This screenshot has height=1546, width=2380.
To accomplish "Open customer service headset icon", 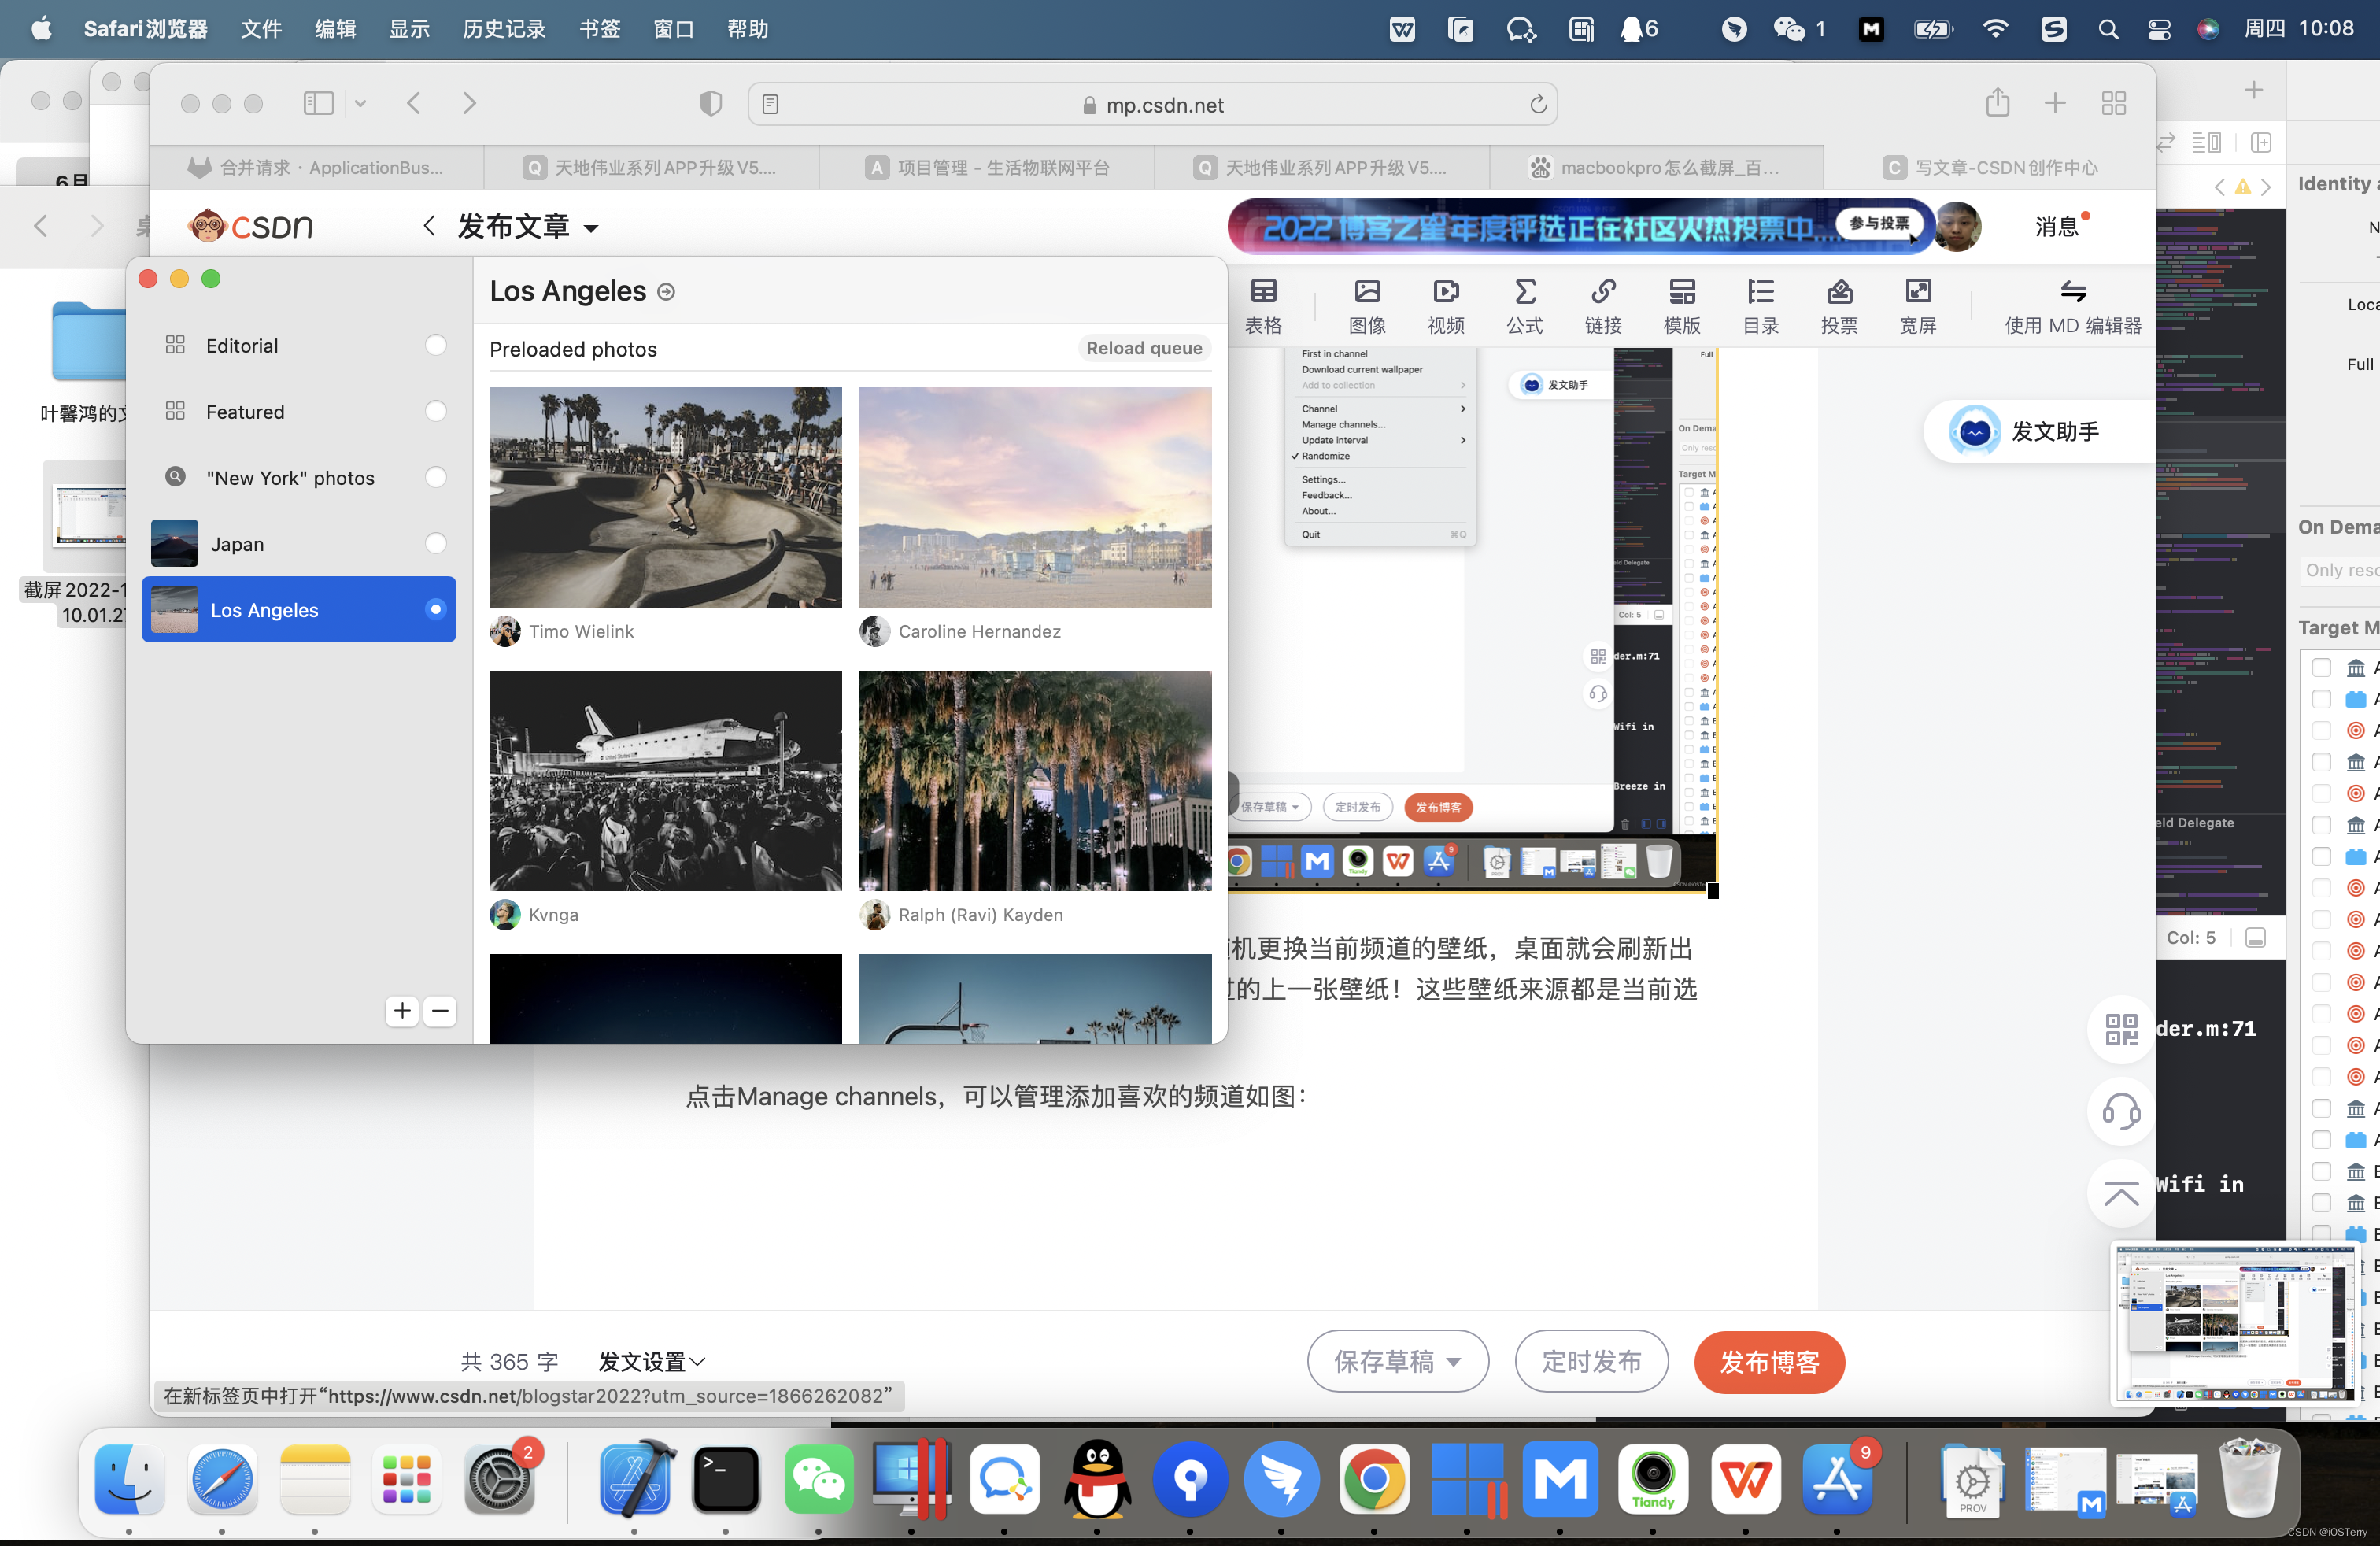I will [x=2120, y=1111].
